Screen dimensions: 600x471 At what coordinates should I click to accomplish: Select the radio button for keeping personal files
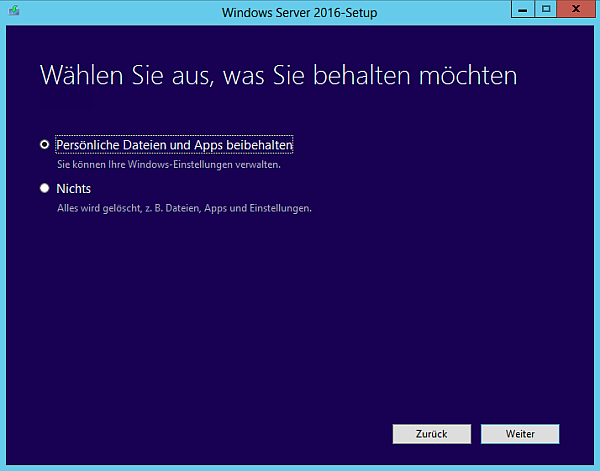tap(44, 145)
